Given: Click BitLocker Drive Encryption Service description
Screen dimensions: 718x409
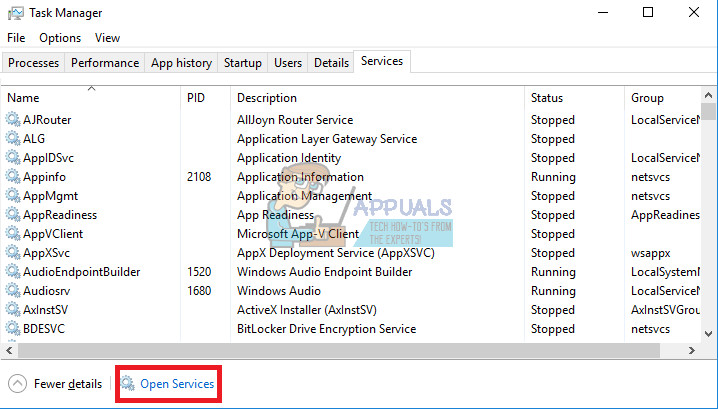Looking at the screenshot, I should point(326,329).
